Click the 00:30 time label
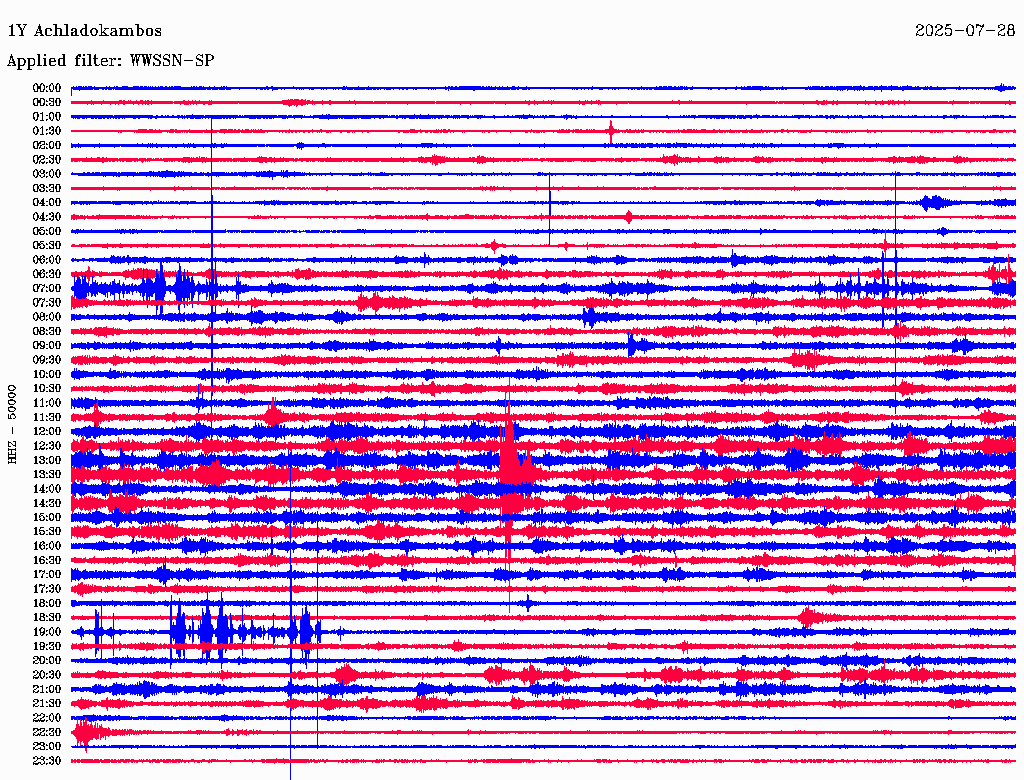 [x=47, y=102]
